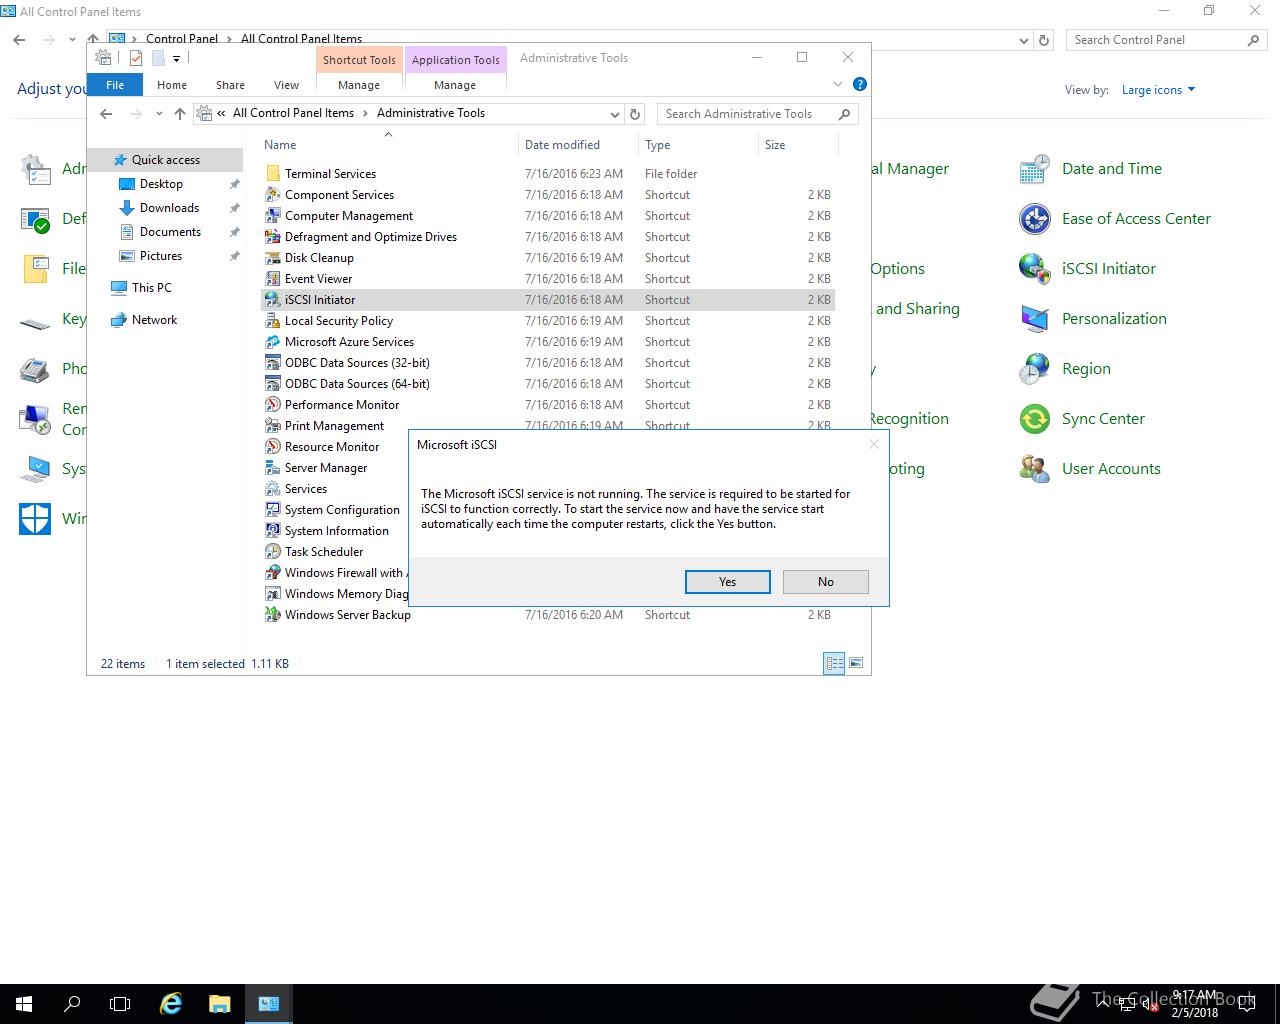
Task: Go back in Administrative Tools window
Action: tap(106, 114)
